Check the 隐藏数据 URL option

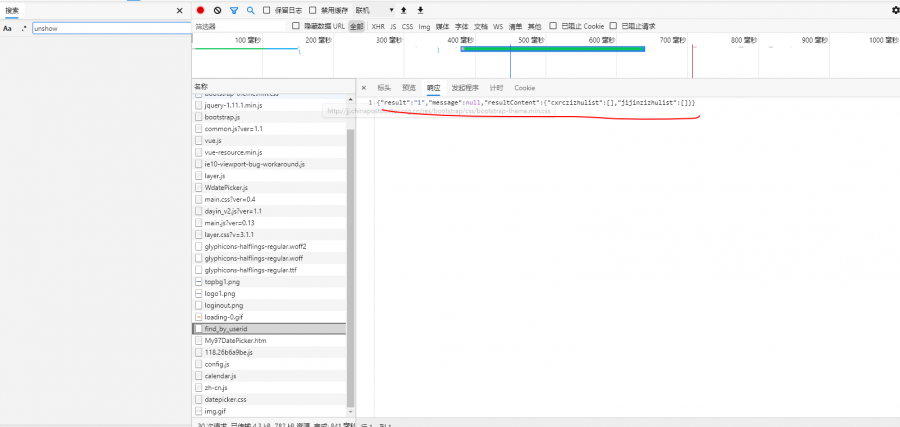coord(296,26)
